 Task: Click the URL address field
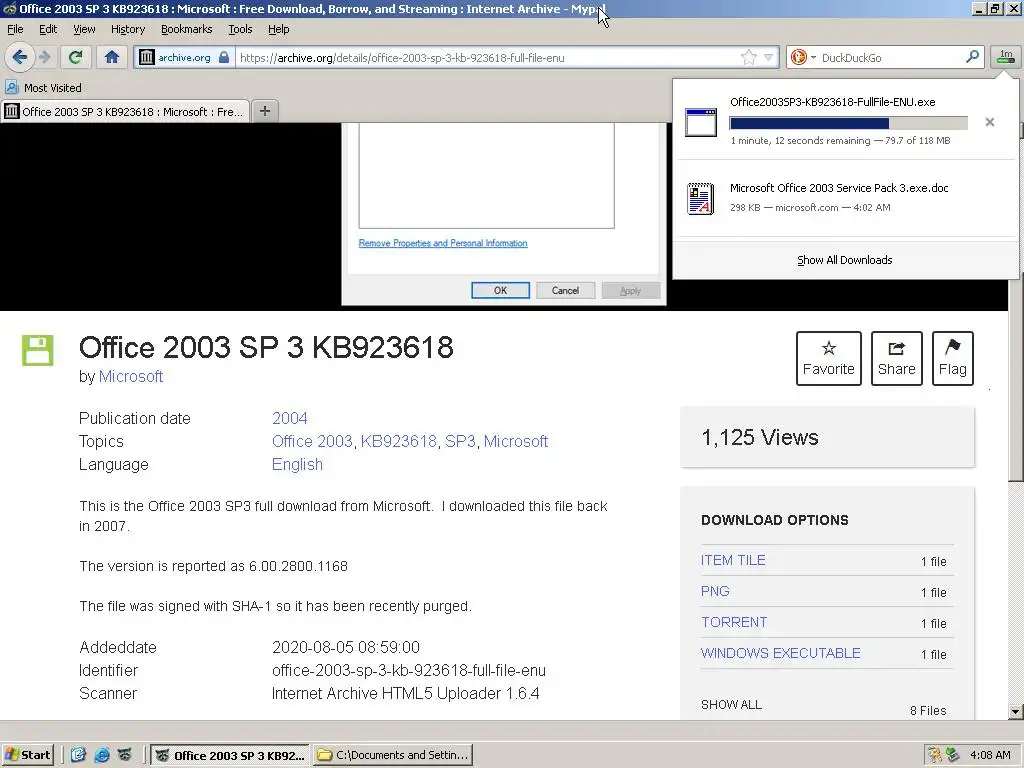[487, 57]
